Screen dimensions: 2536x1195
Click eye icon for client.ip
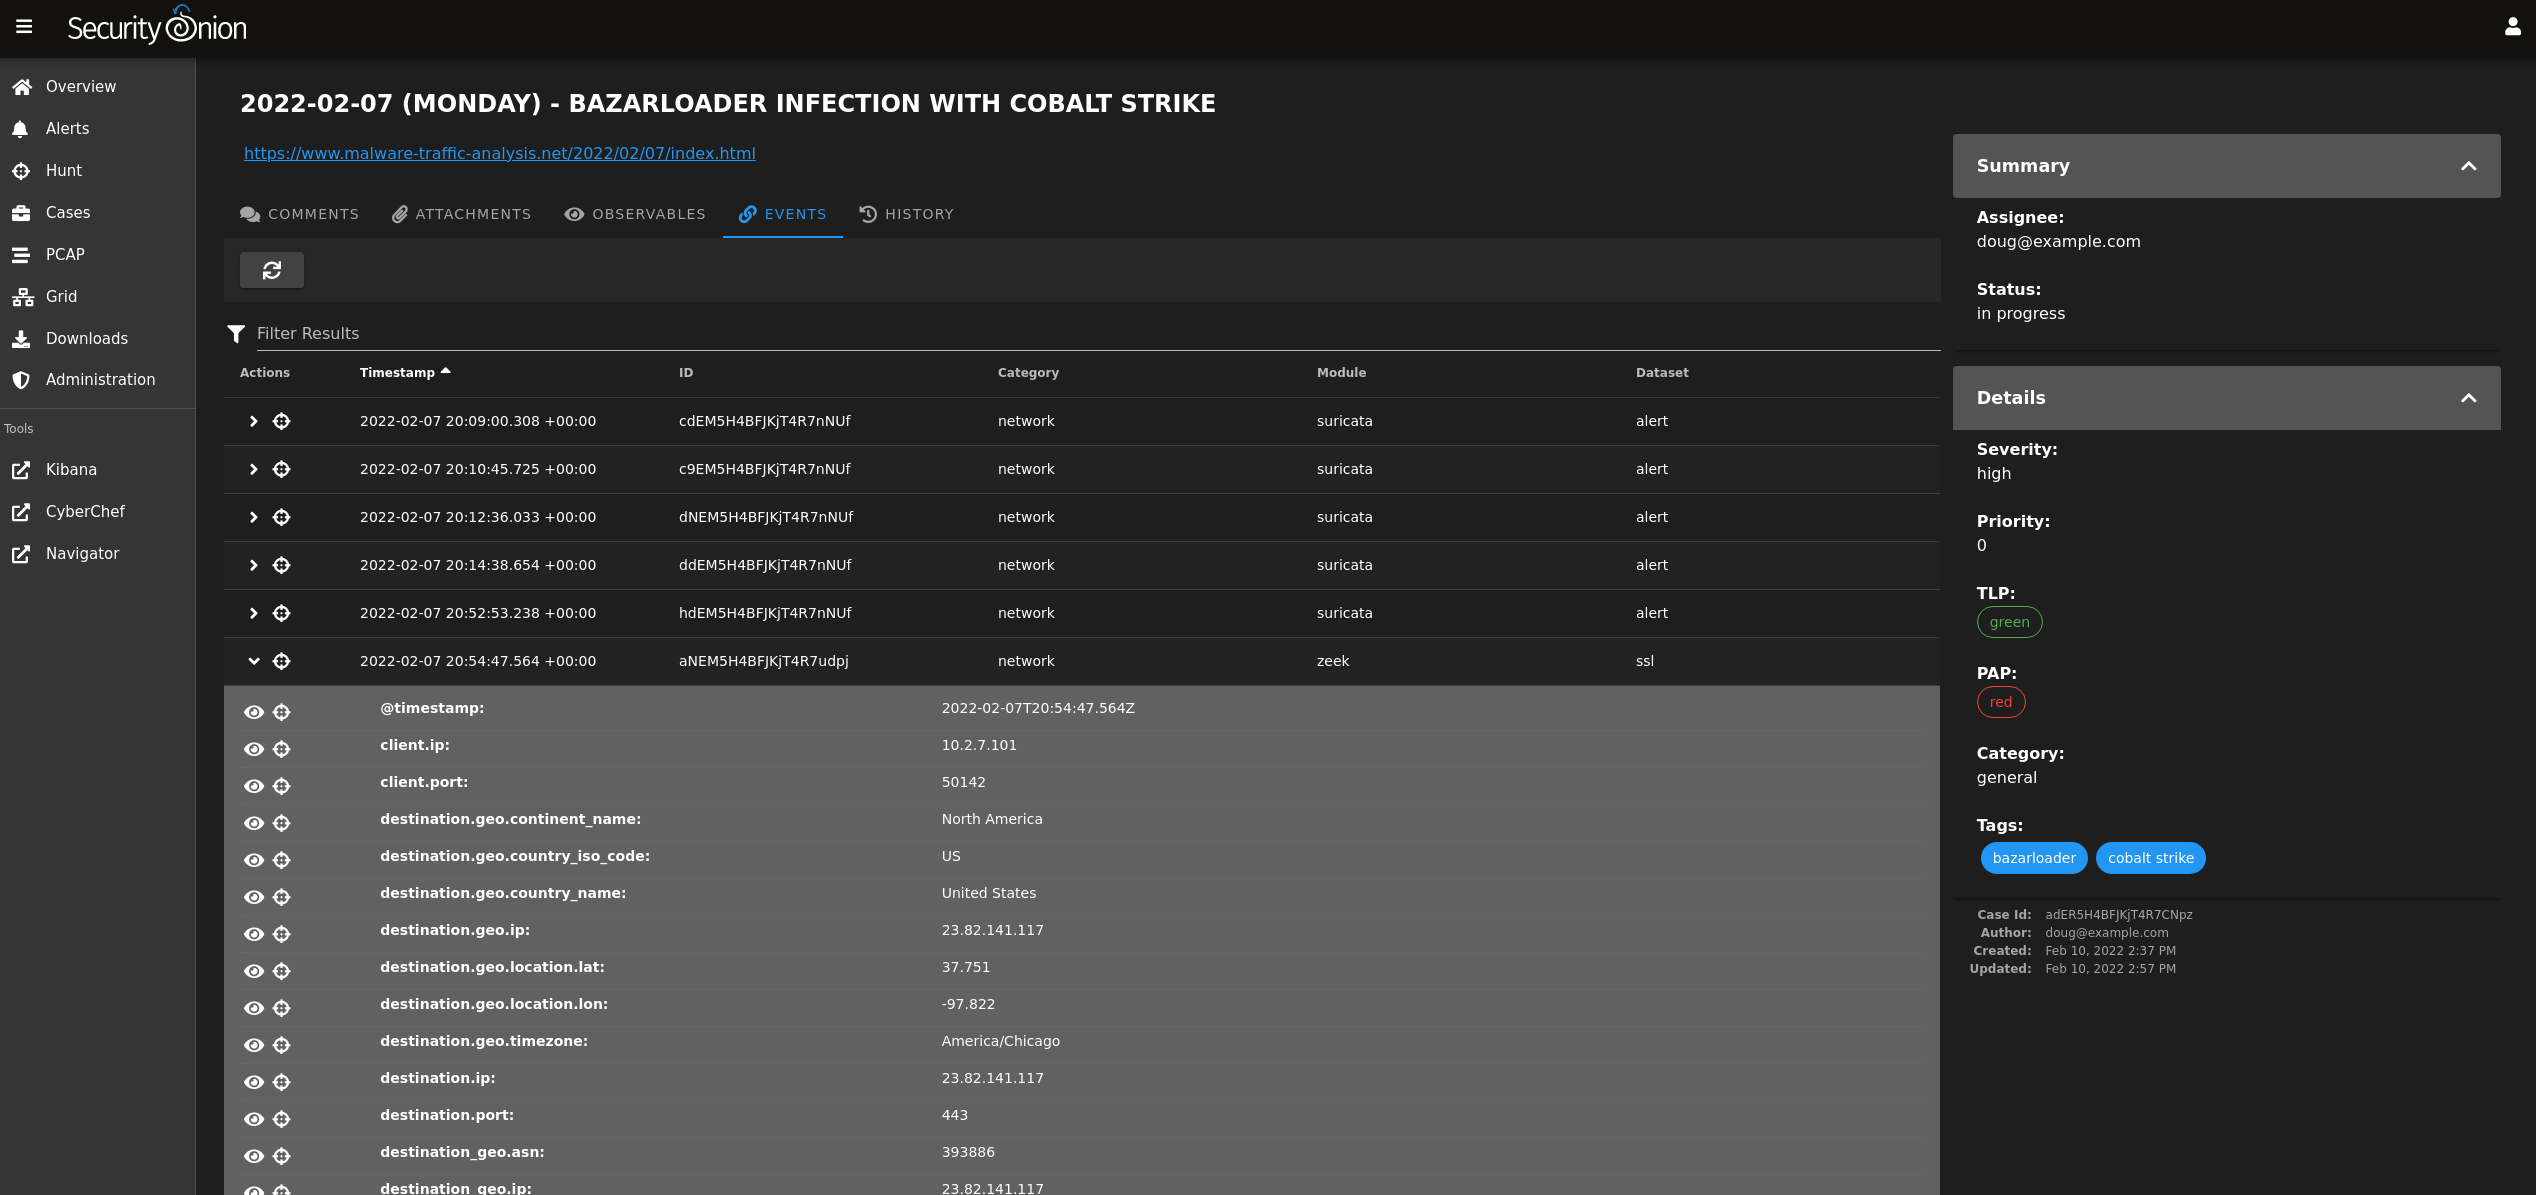coord(254,750)
